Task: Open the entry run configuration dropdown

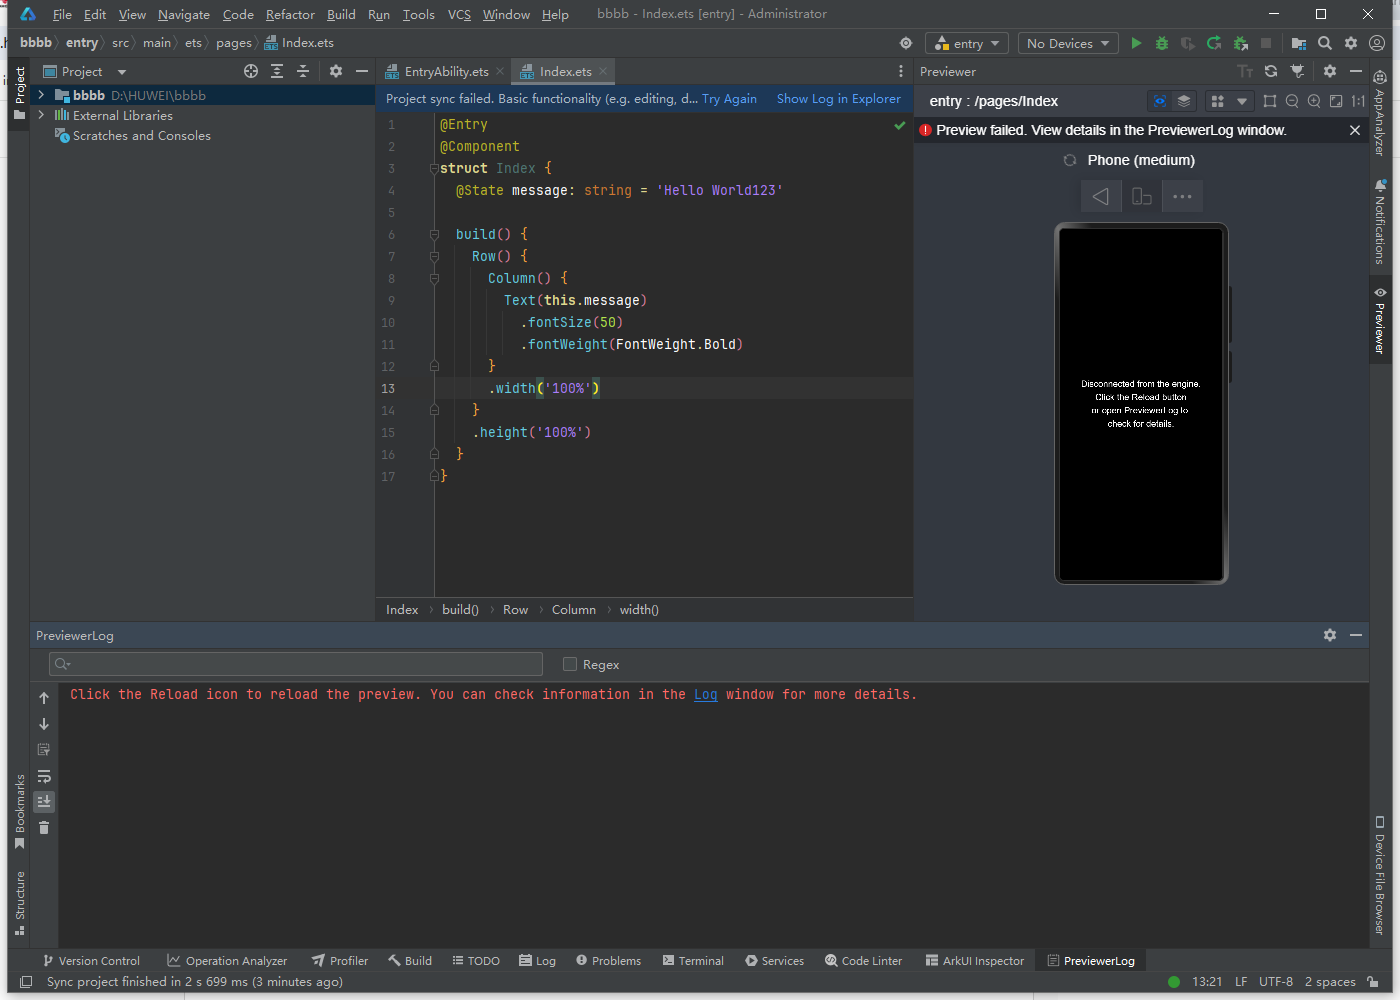Action: (966, 43)
